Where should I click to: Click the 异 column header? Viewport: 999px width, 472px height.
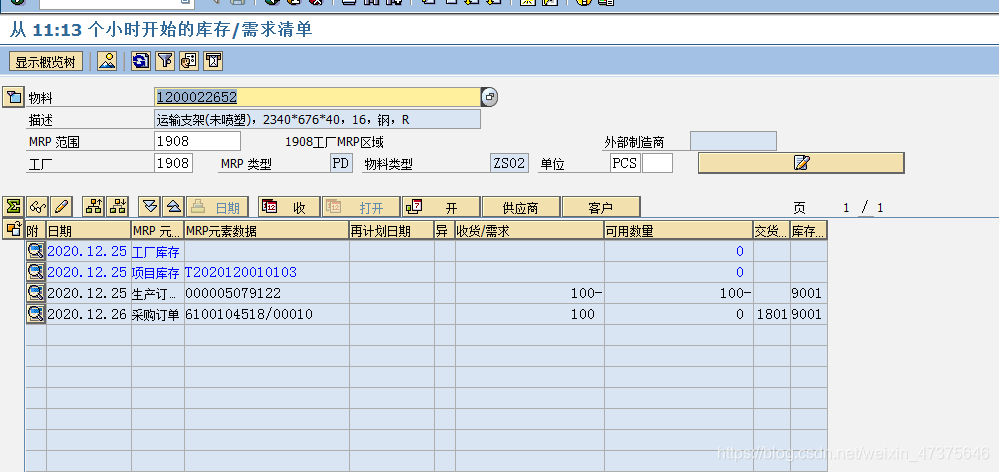tap(445, 231)
